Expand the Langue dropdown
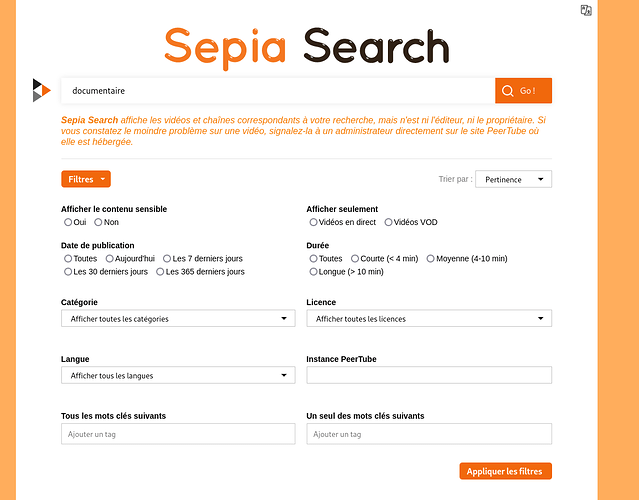This screenshot has width=639, height=500. 178,375
